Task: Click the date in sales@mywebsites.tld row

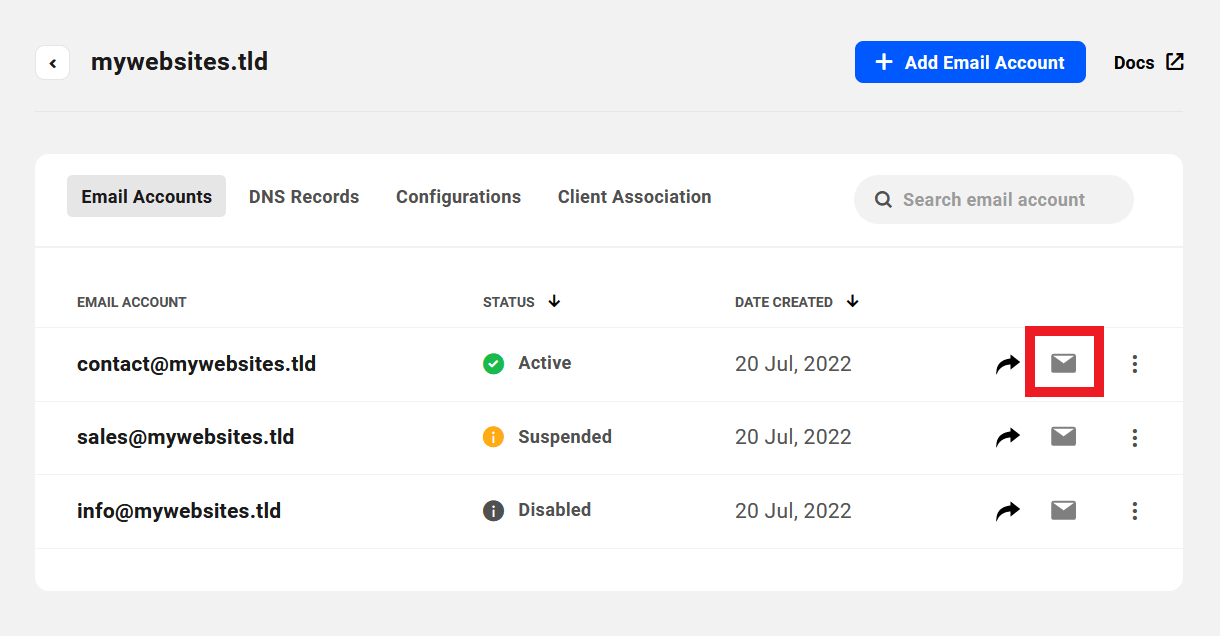Action: click(793, 437)
